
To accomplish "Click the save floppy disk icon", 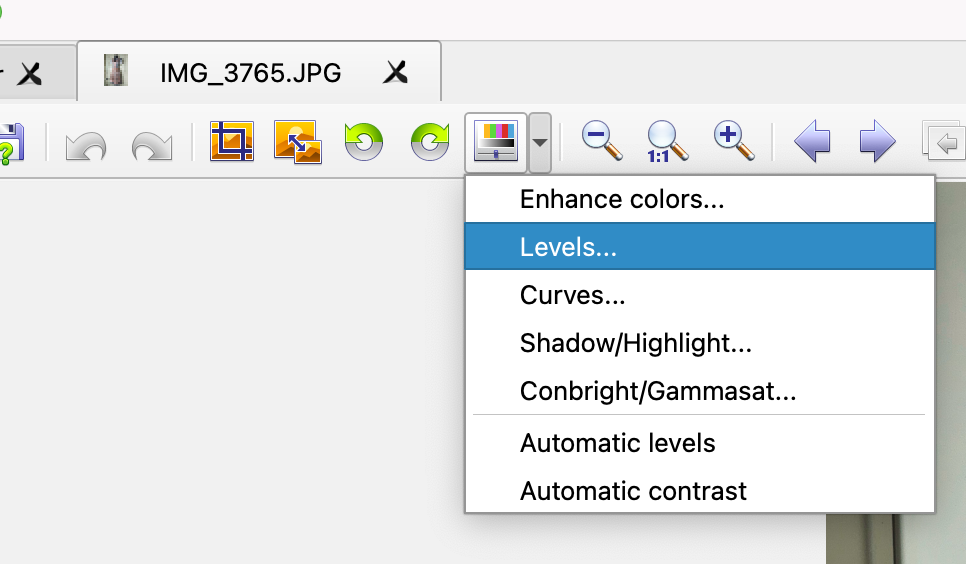I will (x=11, y=144).
